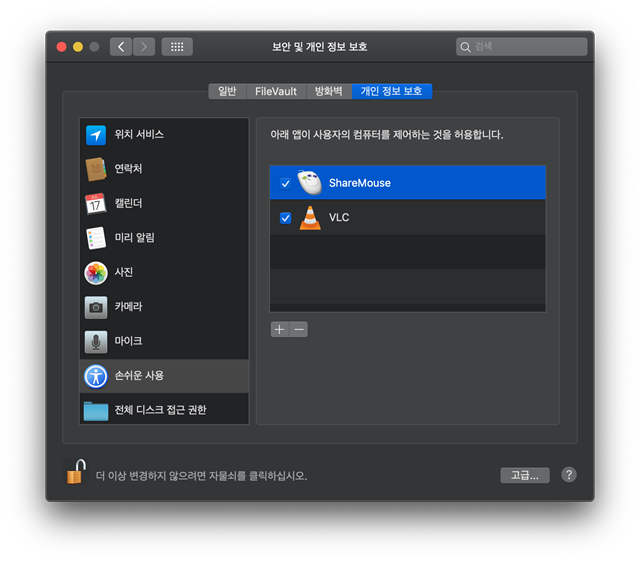Screen dimensions: 640x562
Task: Go forward with the right chevron
Action: click(x=144, y=47)
